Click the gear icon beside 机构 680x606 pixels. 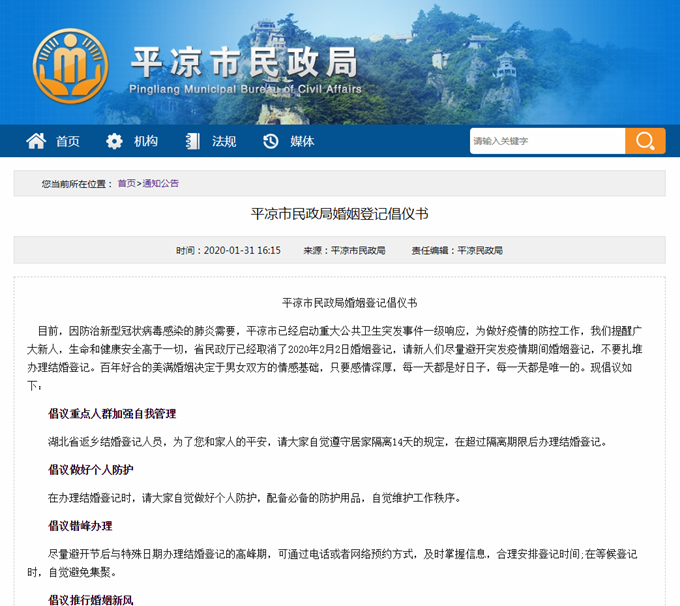click(114, 141)
